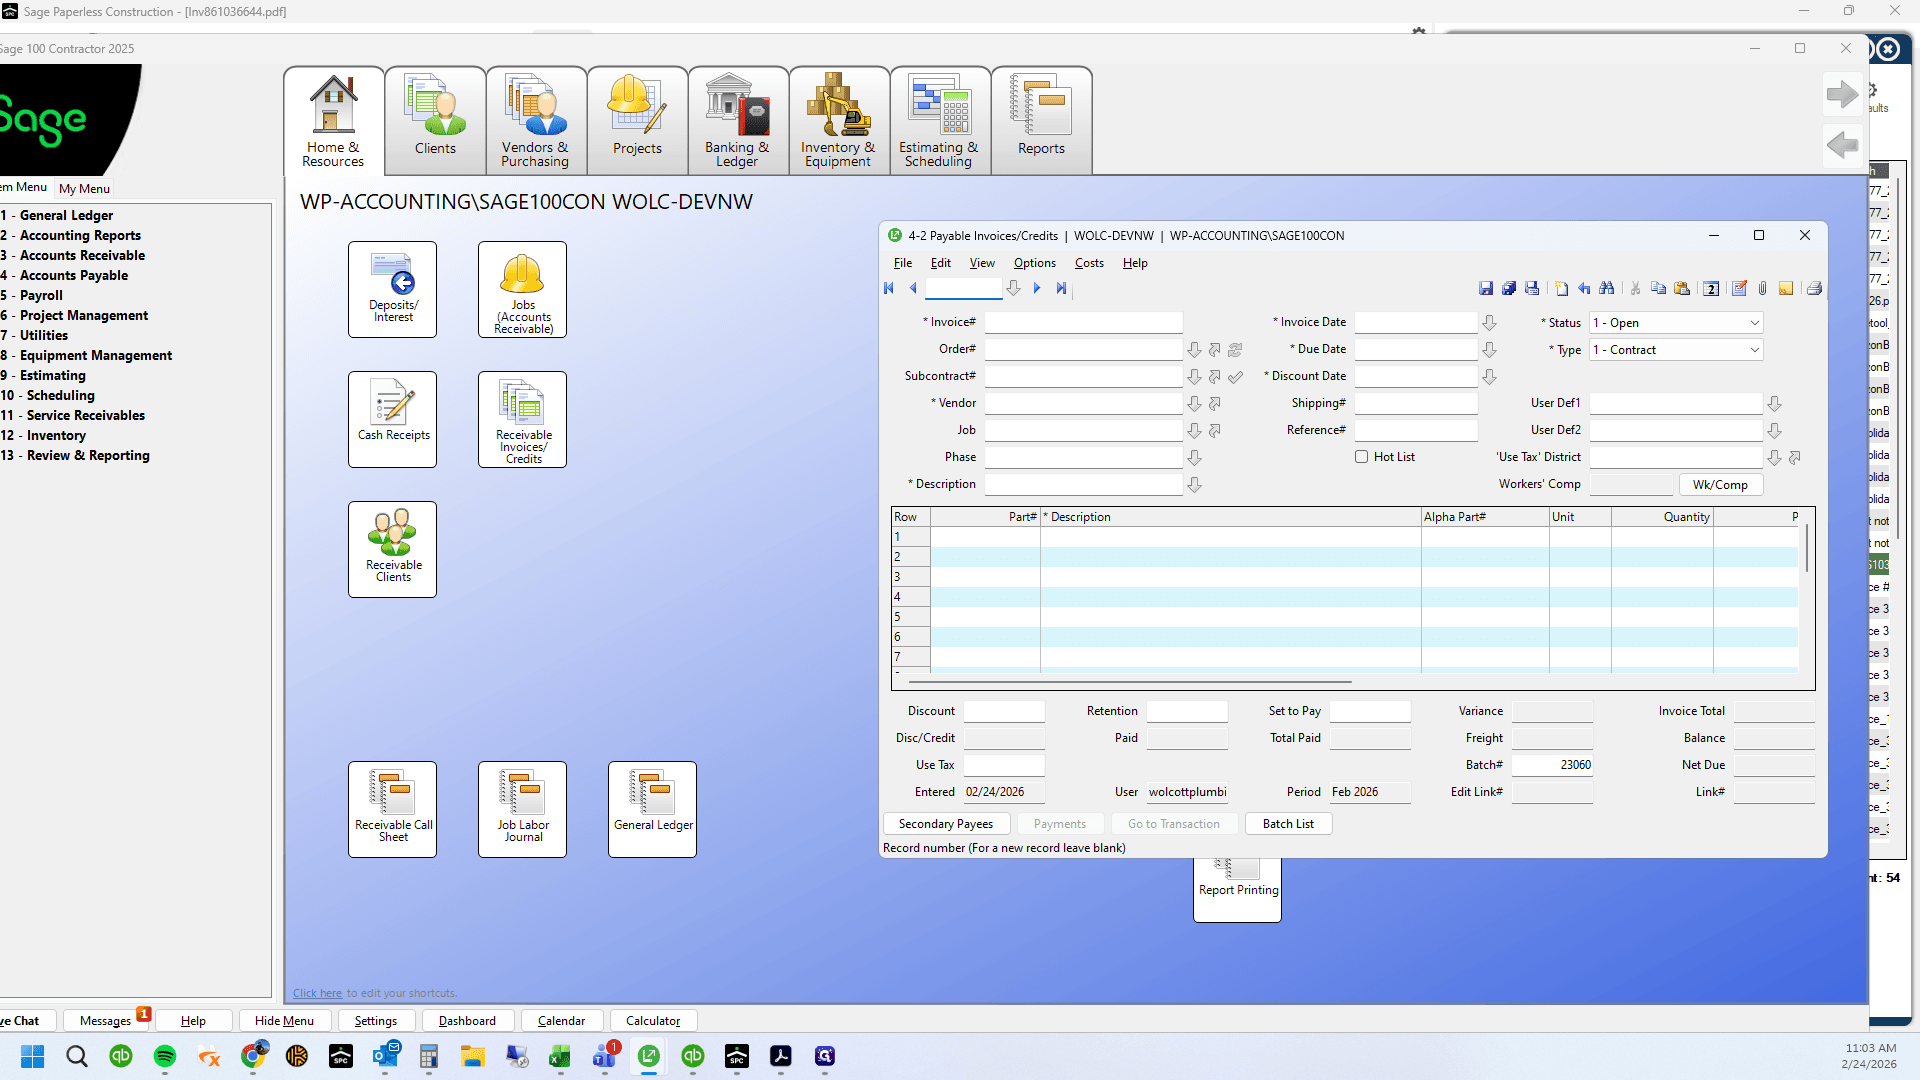The image size is (1920, 1080).
Task: Click the Copy toolbar icon
Action: pos(1659,289)
